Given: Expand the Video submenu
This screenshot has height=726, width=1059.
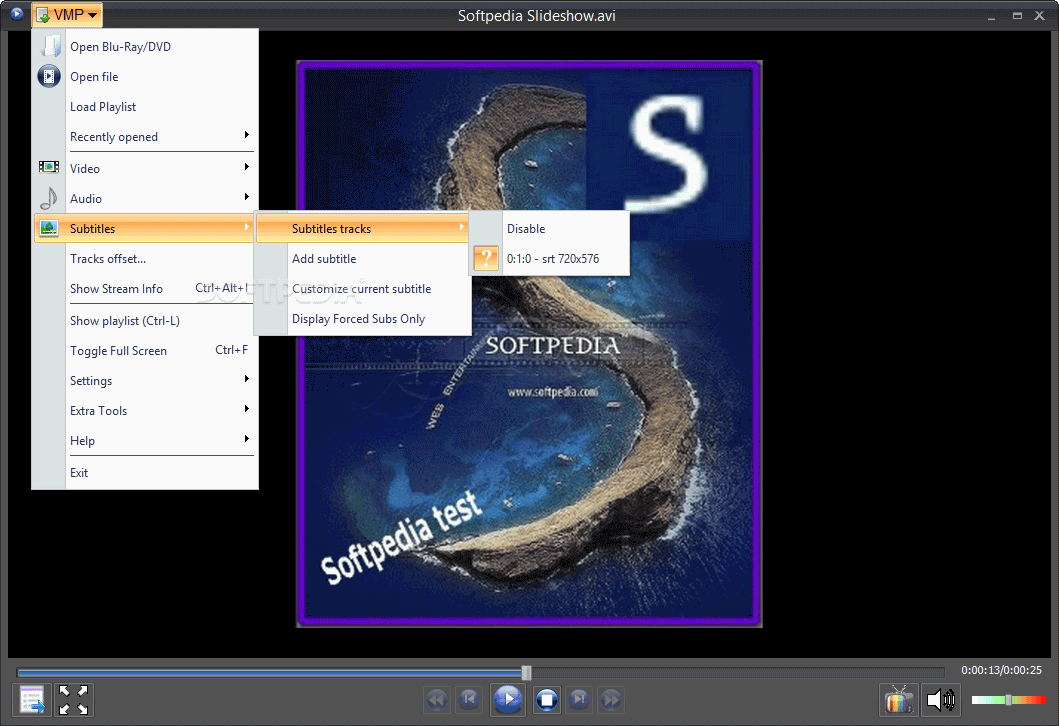Looking at the screenshot, I should 145,168.
